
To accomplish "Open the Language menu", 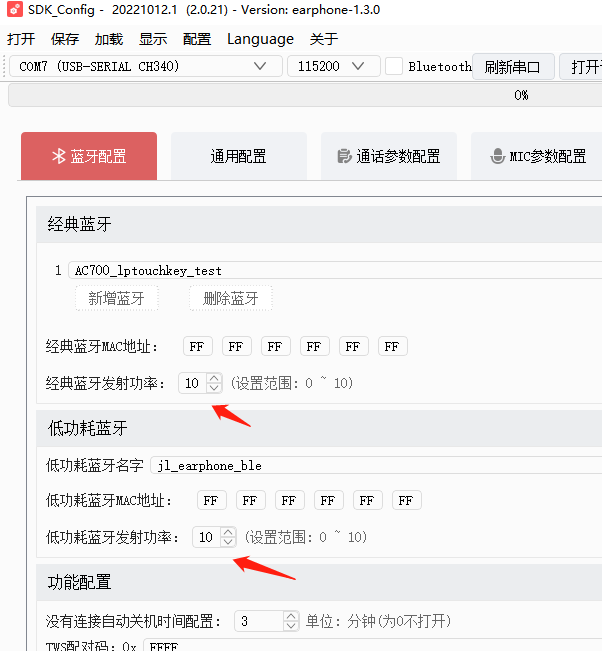I will 260,39.
